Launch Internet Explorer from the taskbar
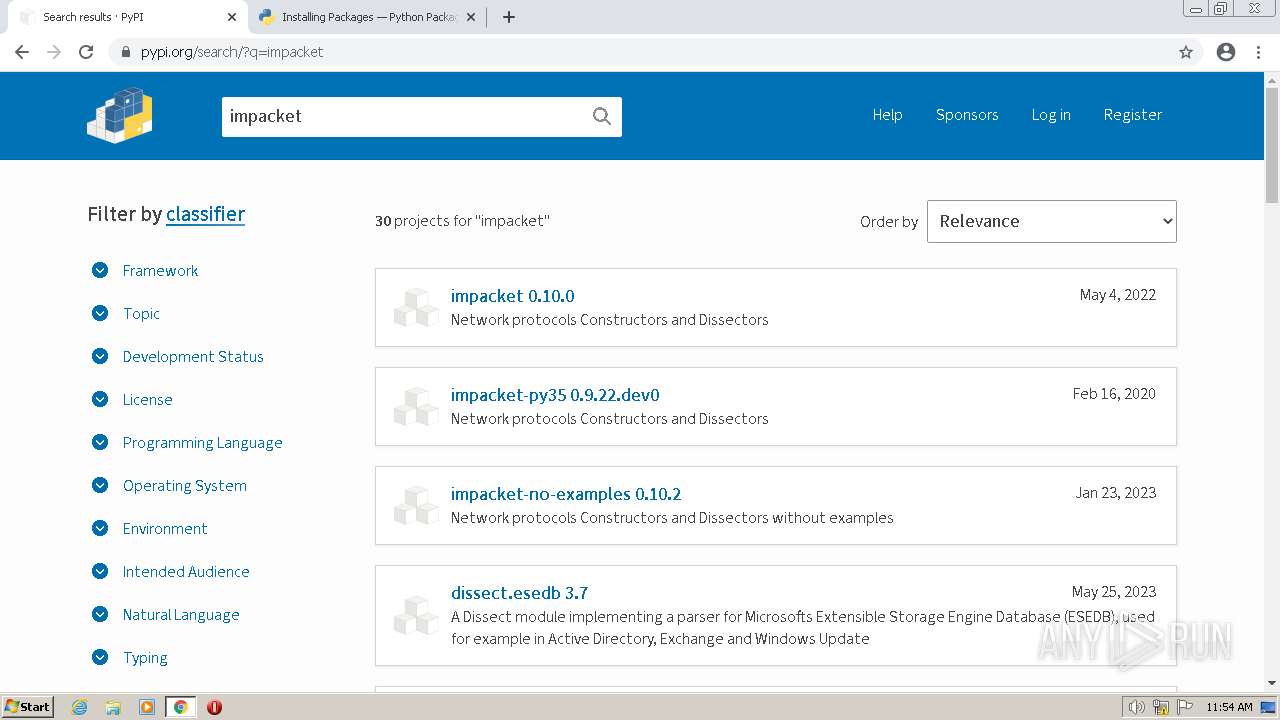 [x=80, y=707]
